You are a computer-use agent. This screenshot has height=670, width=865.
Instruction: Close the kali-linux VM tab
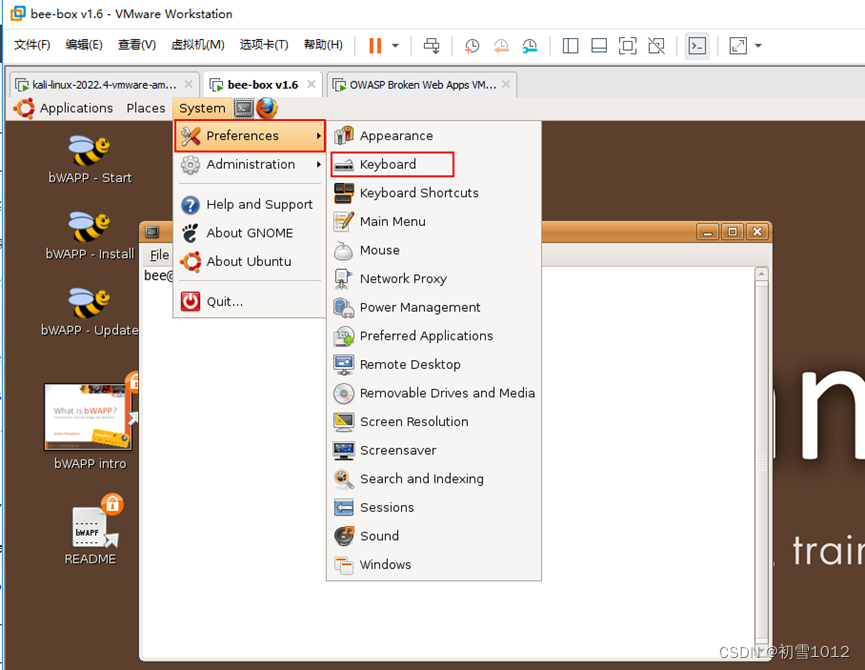[189, 84]
